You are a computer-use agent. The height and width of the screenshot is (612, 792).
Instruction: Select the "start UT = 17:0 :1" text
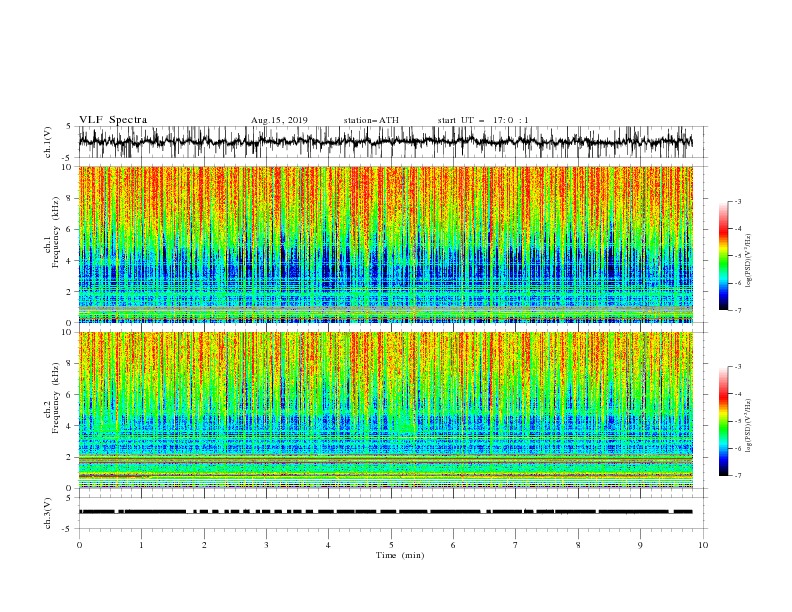point(483,120)
